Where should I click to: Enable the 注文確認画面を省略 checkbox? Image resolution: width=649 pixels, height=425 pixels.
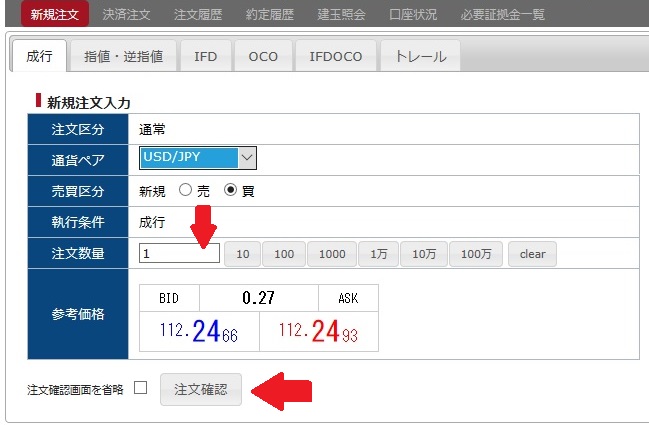tap(140, 388)
